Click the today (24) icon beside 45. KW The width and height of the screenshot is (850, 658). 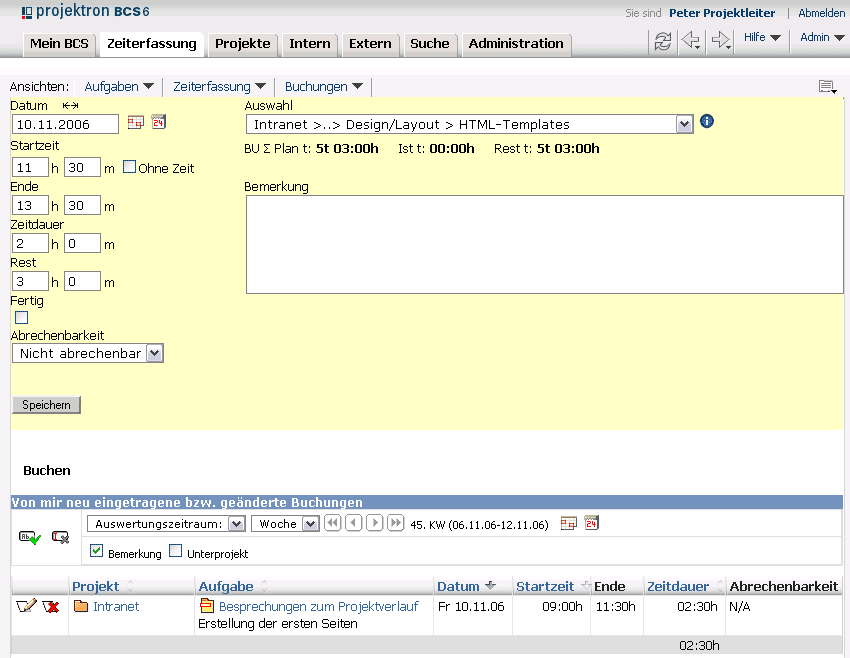click(x=591, y=523)
